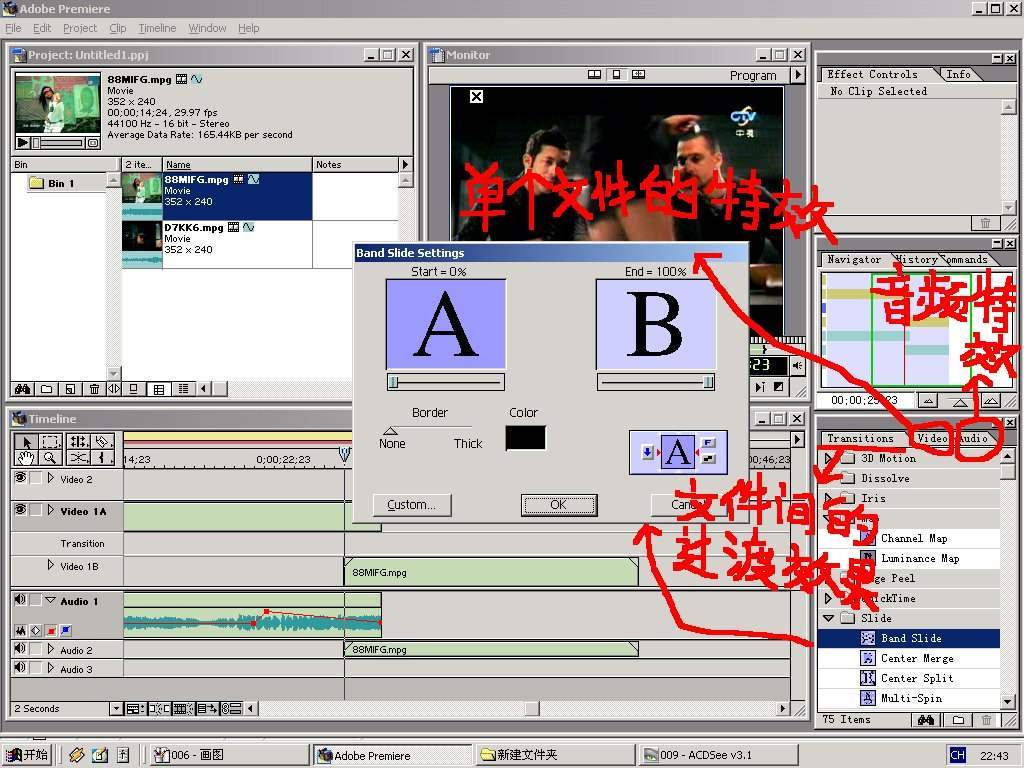Click the Dual View icon in Monitor
1024x768 pixels.
tap(594, 74)
